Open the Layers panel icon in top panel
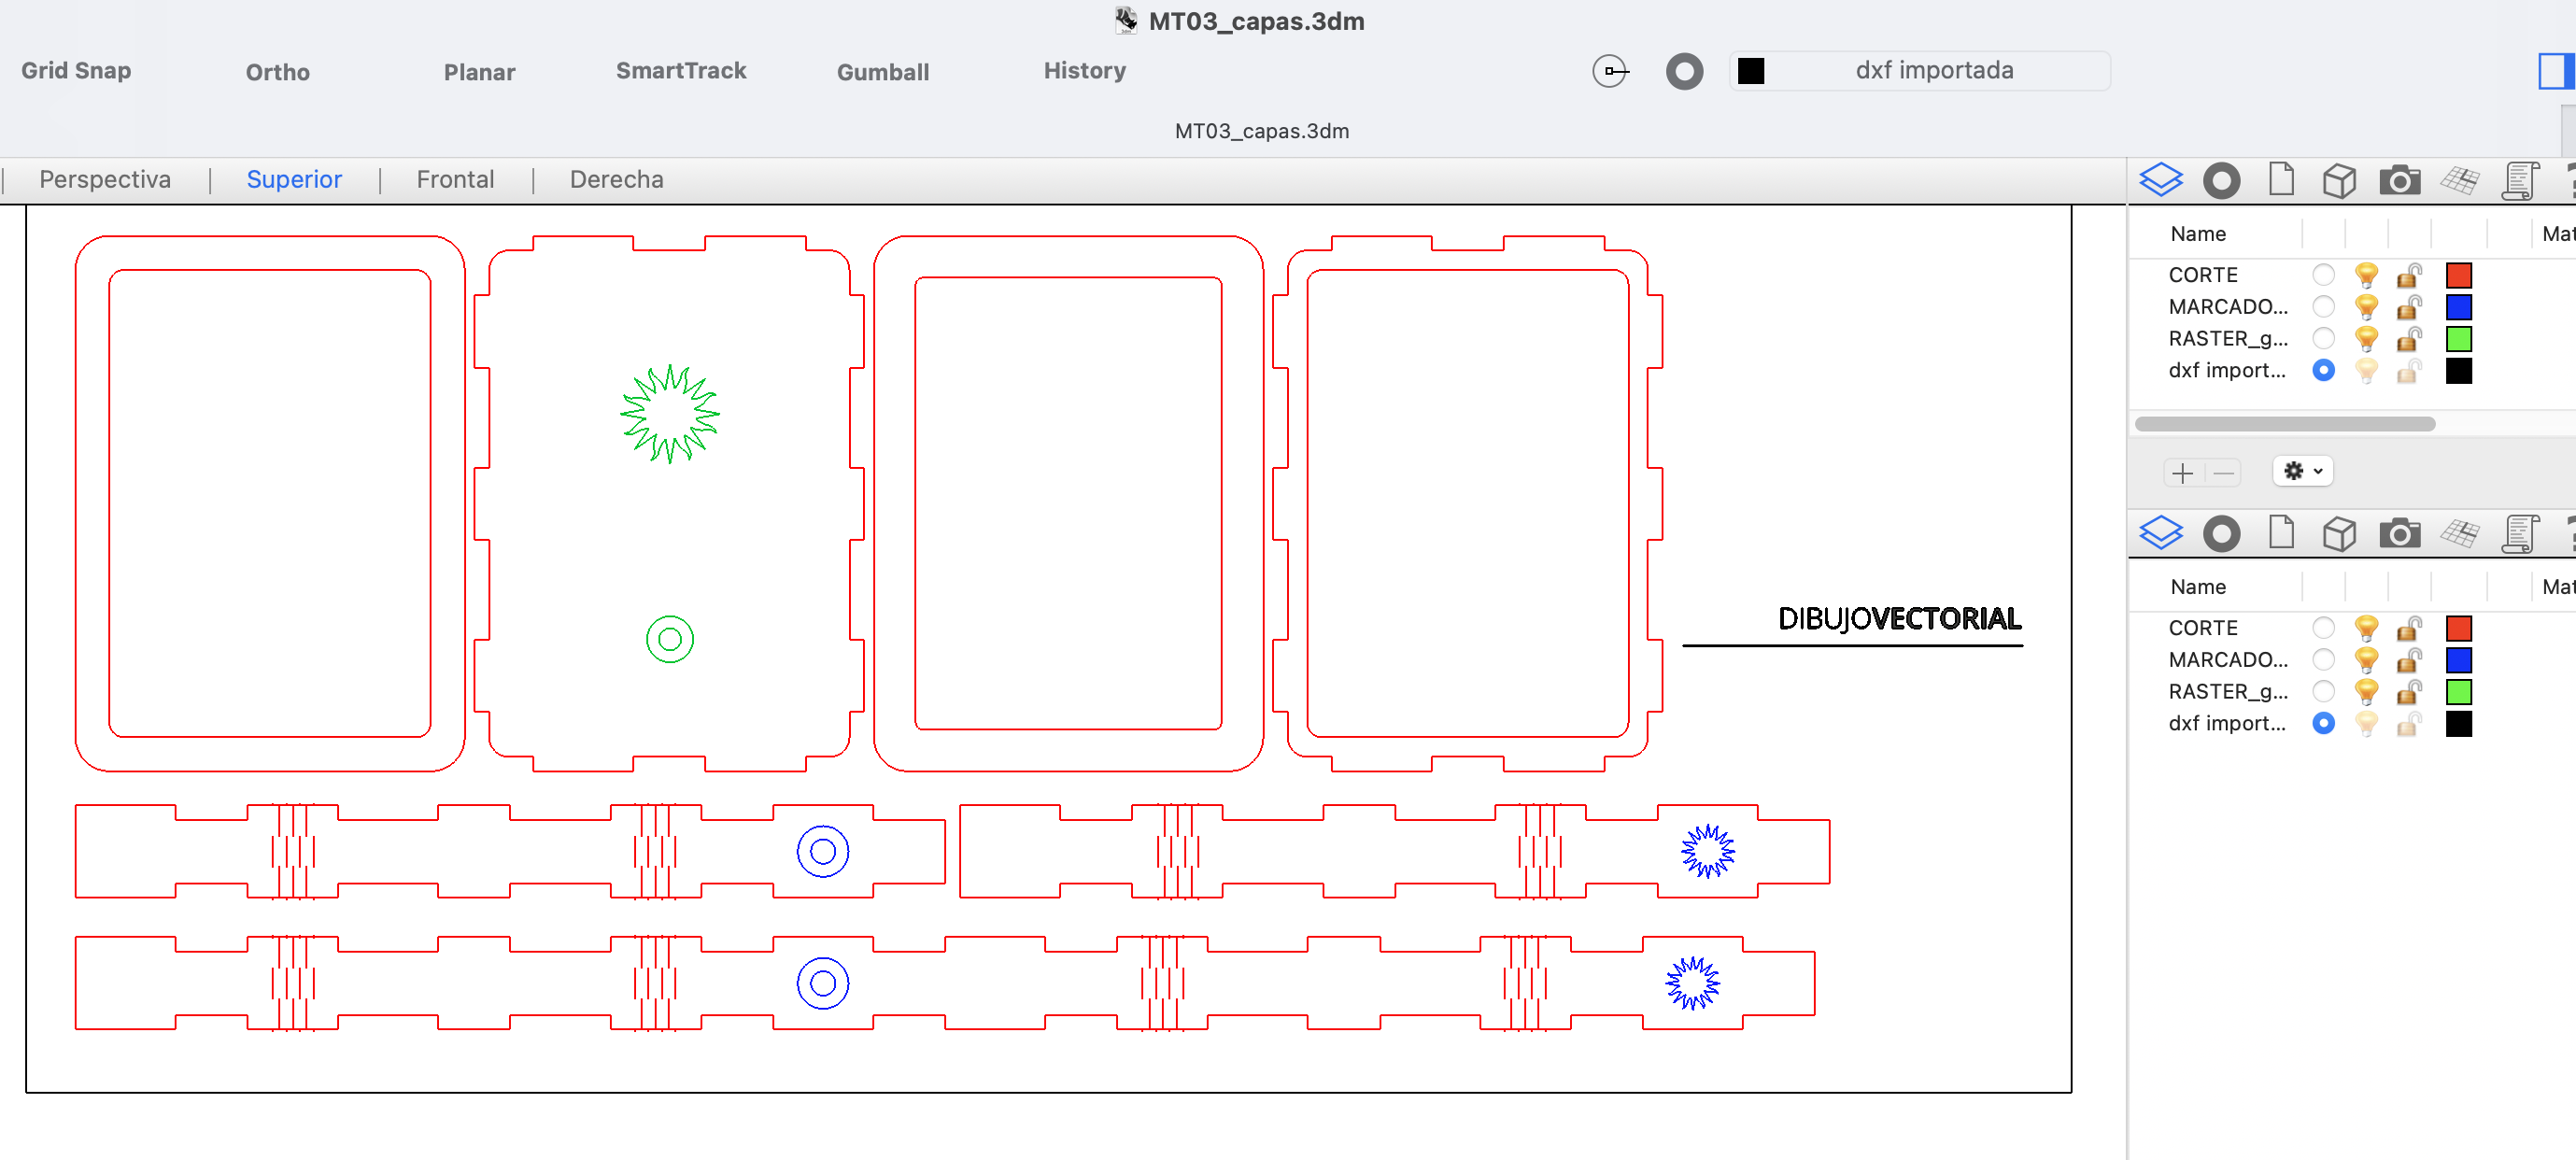 pos(2160,180)
